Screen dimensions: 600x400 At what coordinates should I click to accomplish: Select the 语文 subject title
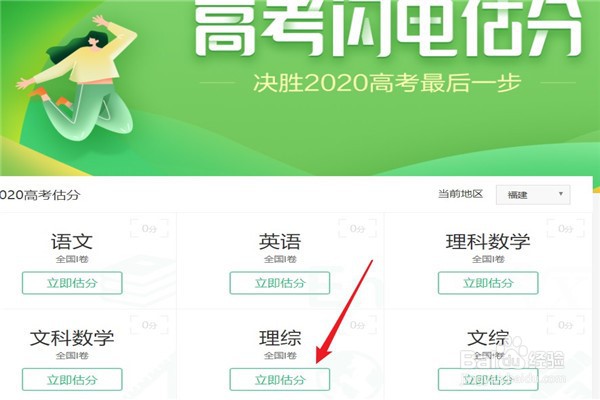(72, 242)
